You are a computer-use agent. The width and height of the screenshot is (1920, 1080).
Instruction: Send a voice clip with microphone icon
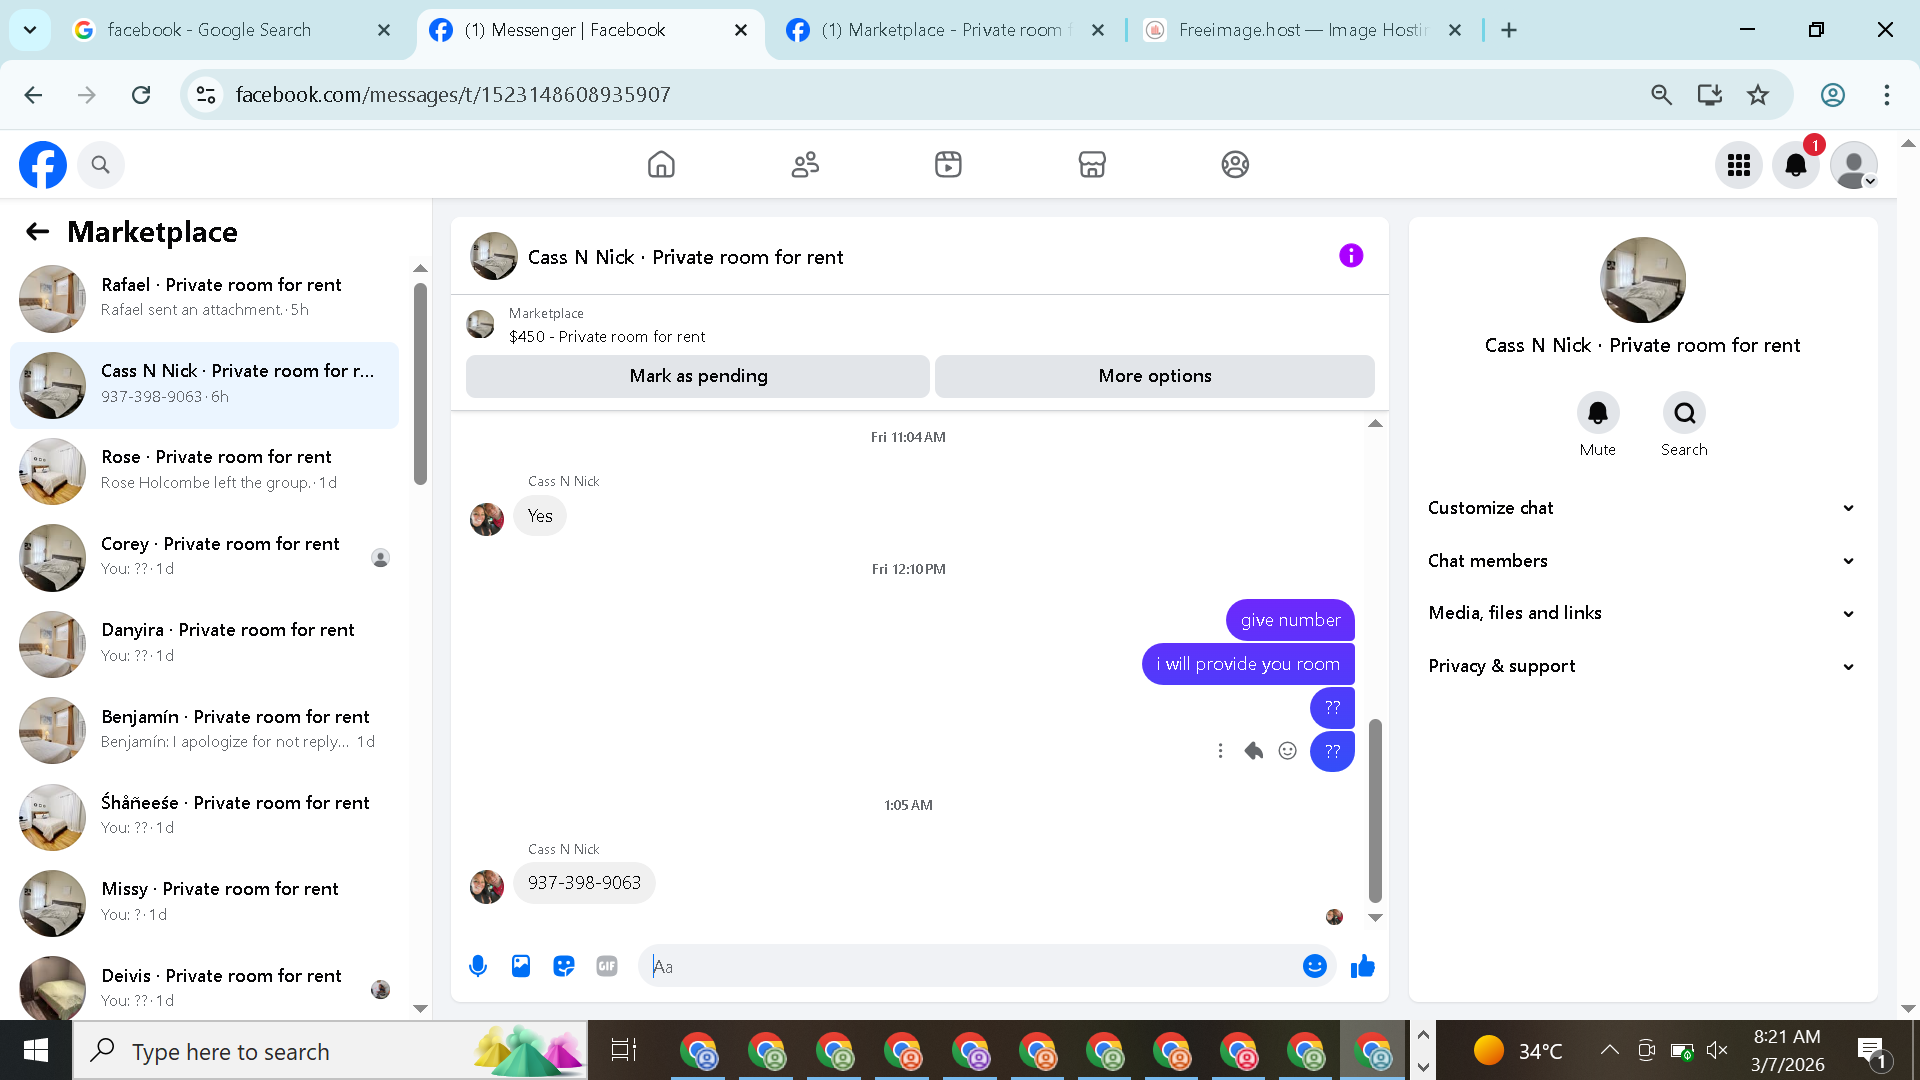point(478,966)
